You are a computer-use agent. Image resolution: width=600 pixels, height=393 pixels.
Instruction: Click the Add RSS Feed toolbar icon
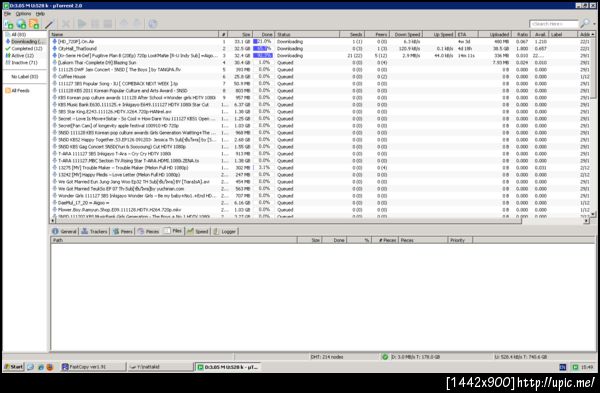click(34, 24)
